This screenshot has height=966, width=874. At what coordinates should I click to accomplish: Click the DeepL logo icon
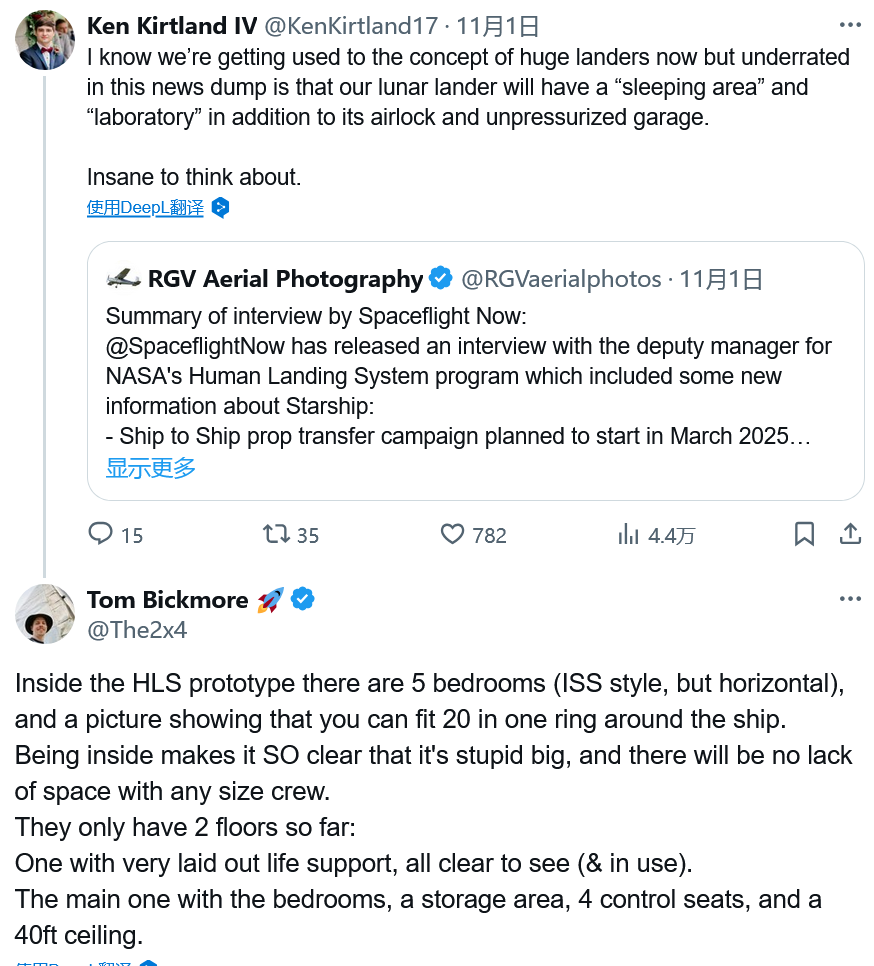coord(220,208)
